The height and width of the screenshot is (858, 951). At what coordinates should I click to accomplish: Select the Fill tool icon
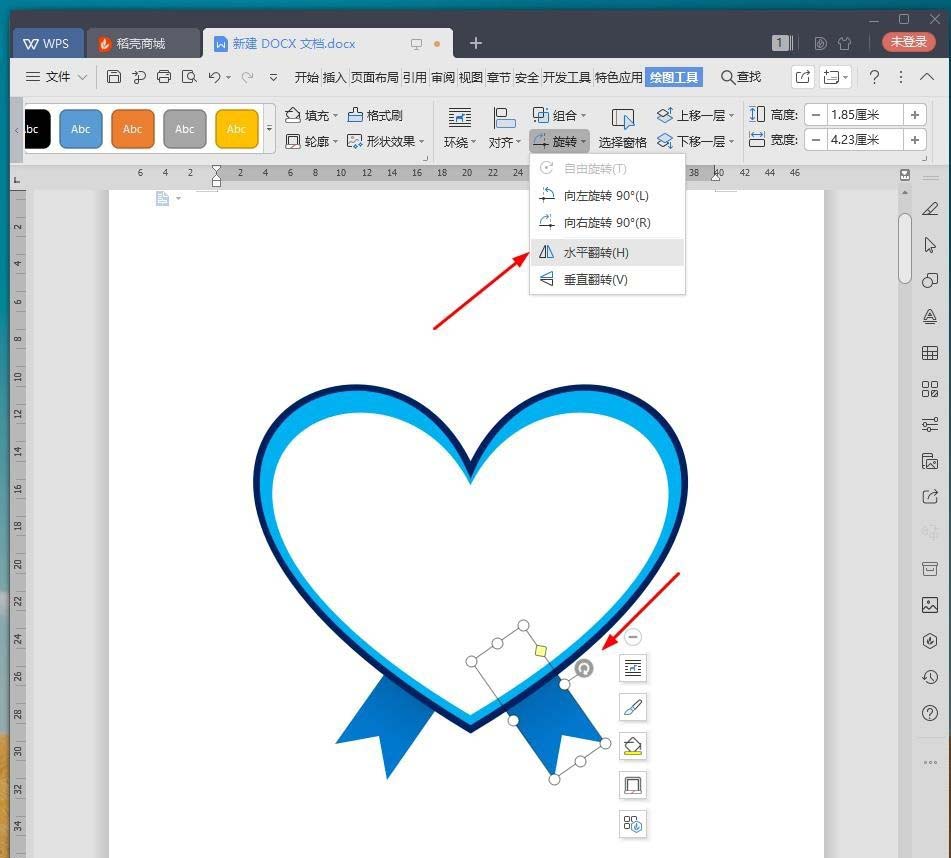(x=294, y=115)
